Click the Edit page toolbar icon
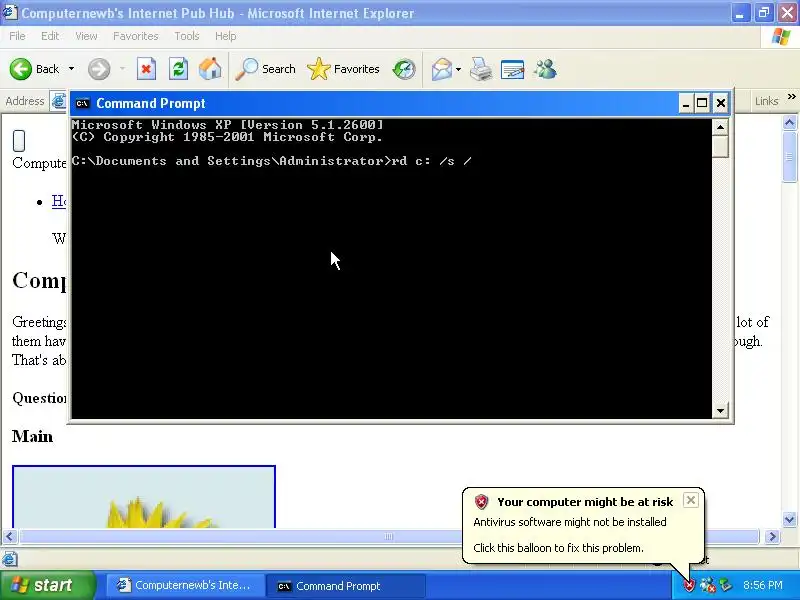The height and width of the screenshot is (600, 800). (512, 69)
